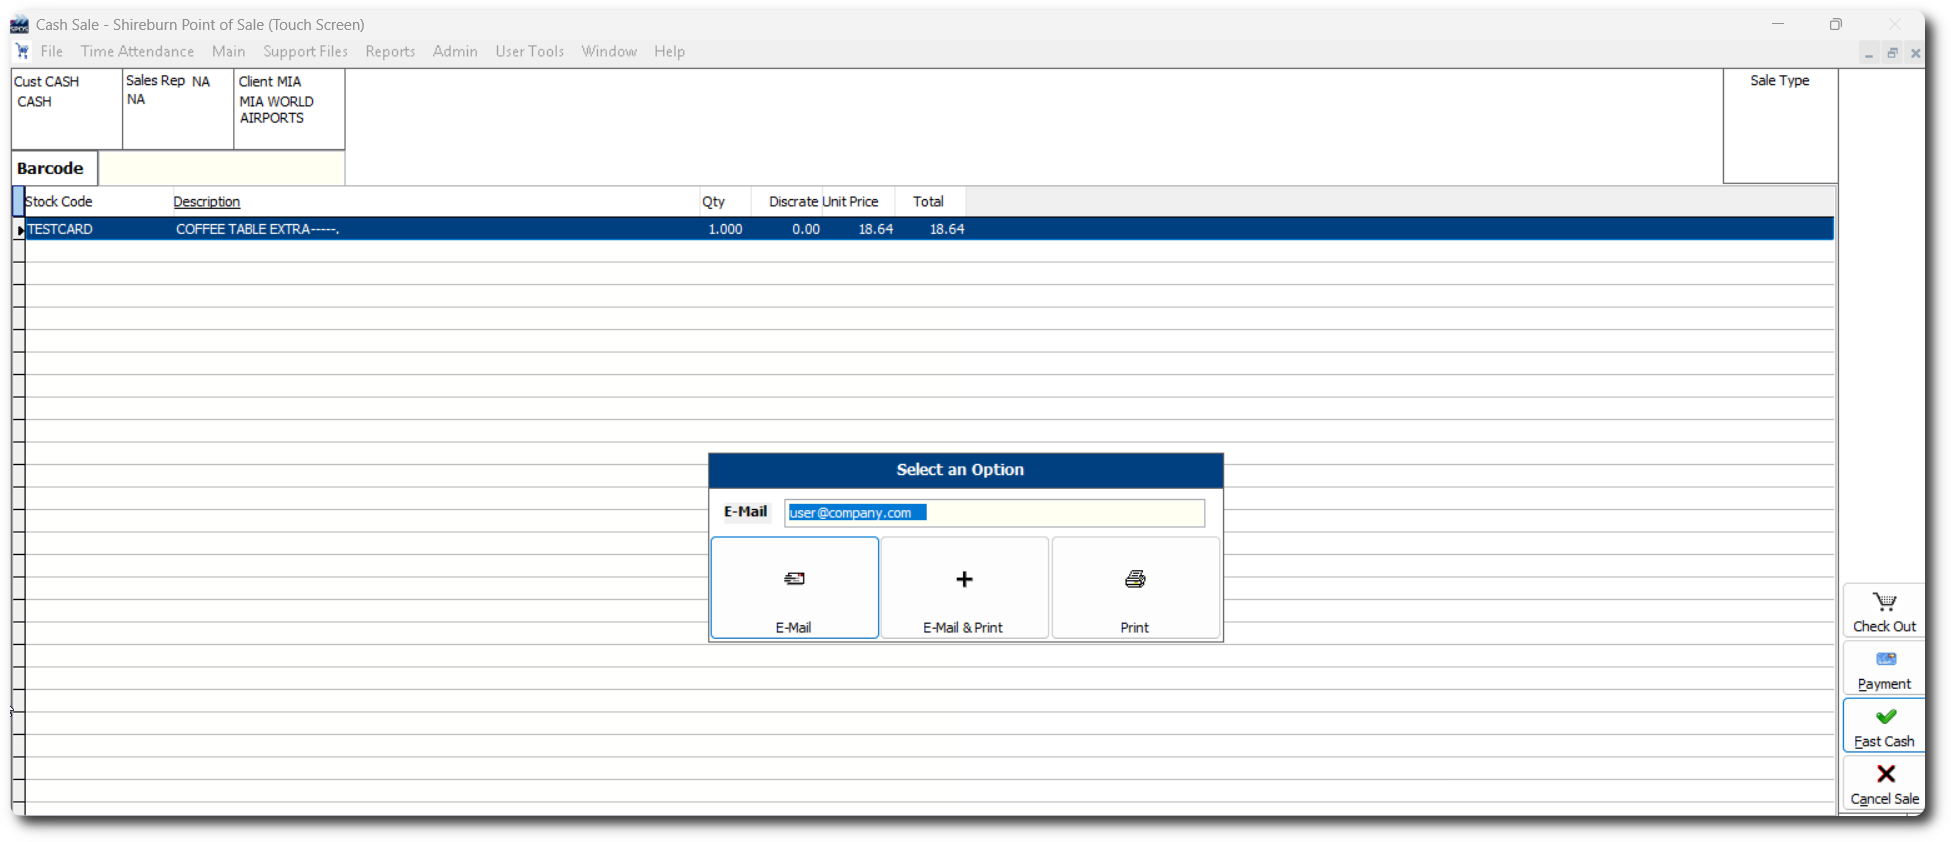This screenshot has width=1951, height=842.
Task: Open the File menu
Action: [52, 51]
